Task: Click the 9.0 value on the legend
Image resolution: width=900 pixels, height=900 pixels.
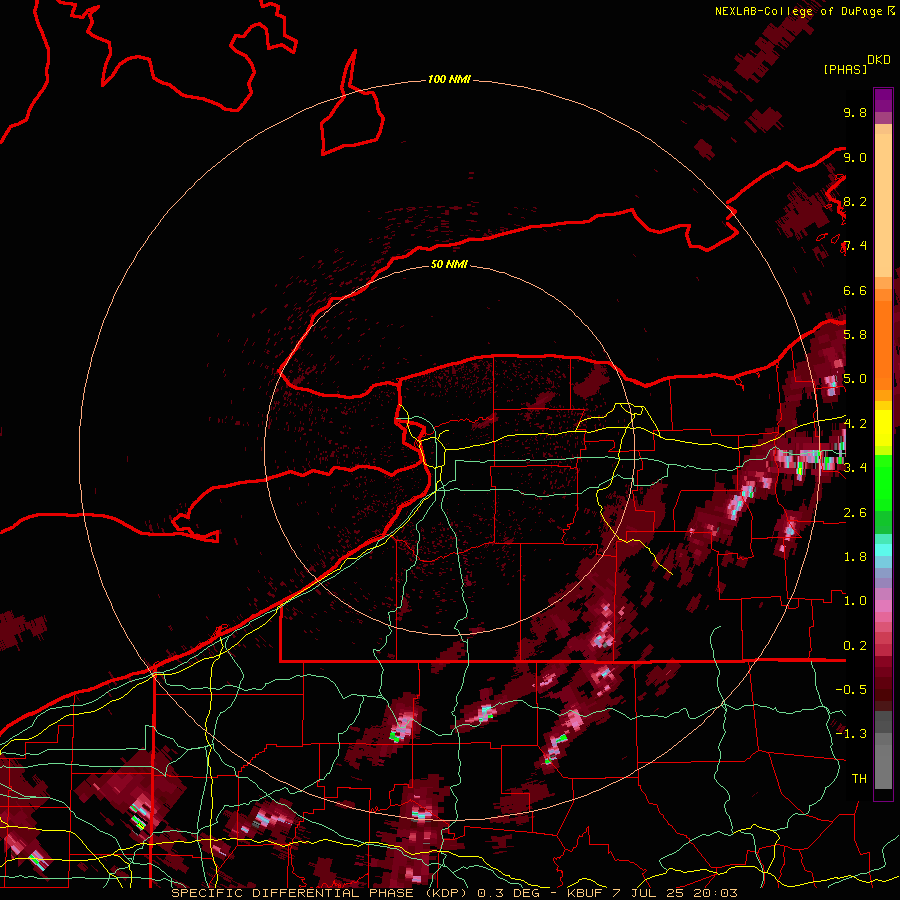Action: (855, 157)
